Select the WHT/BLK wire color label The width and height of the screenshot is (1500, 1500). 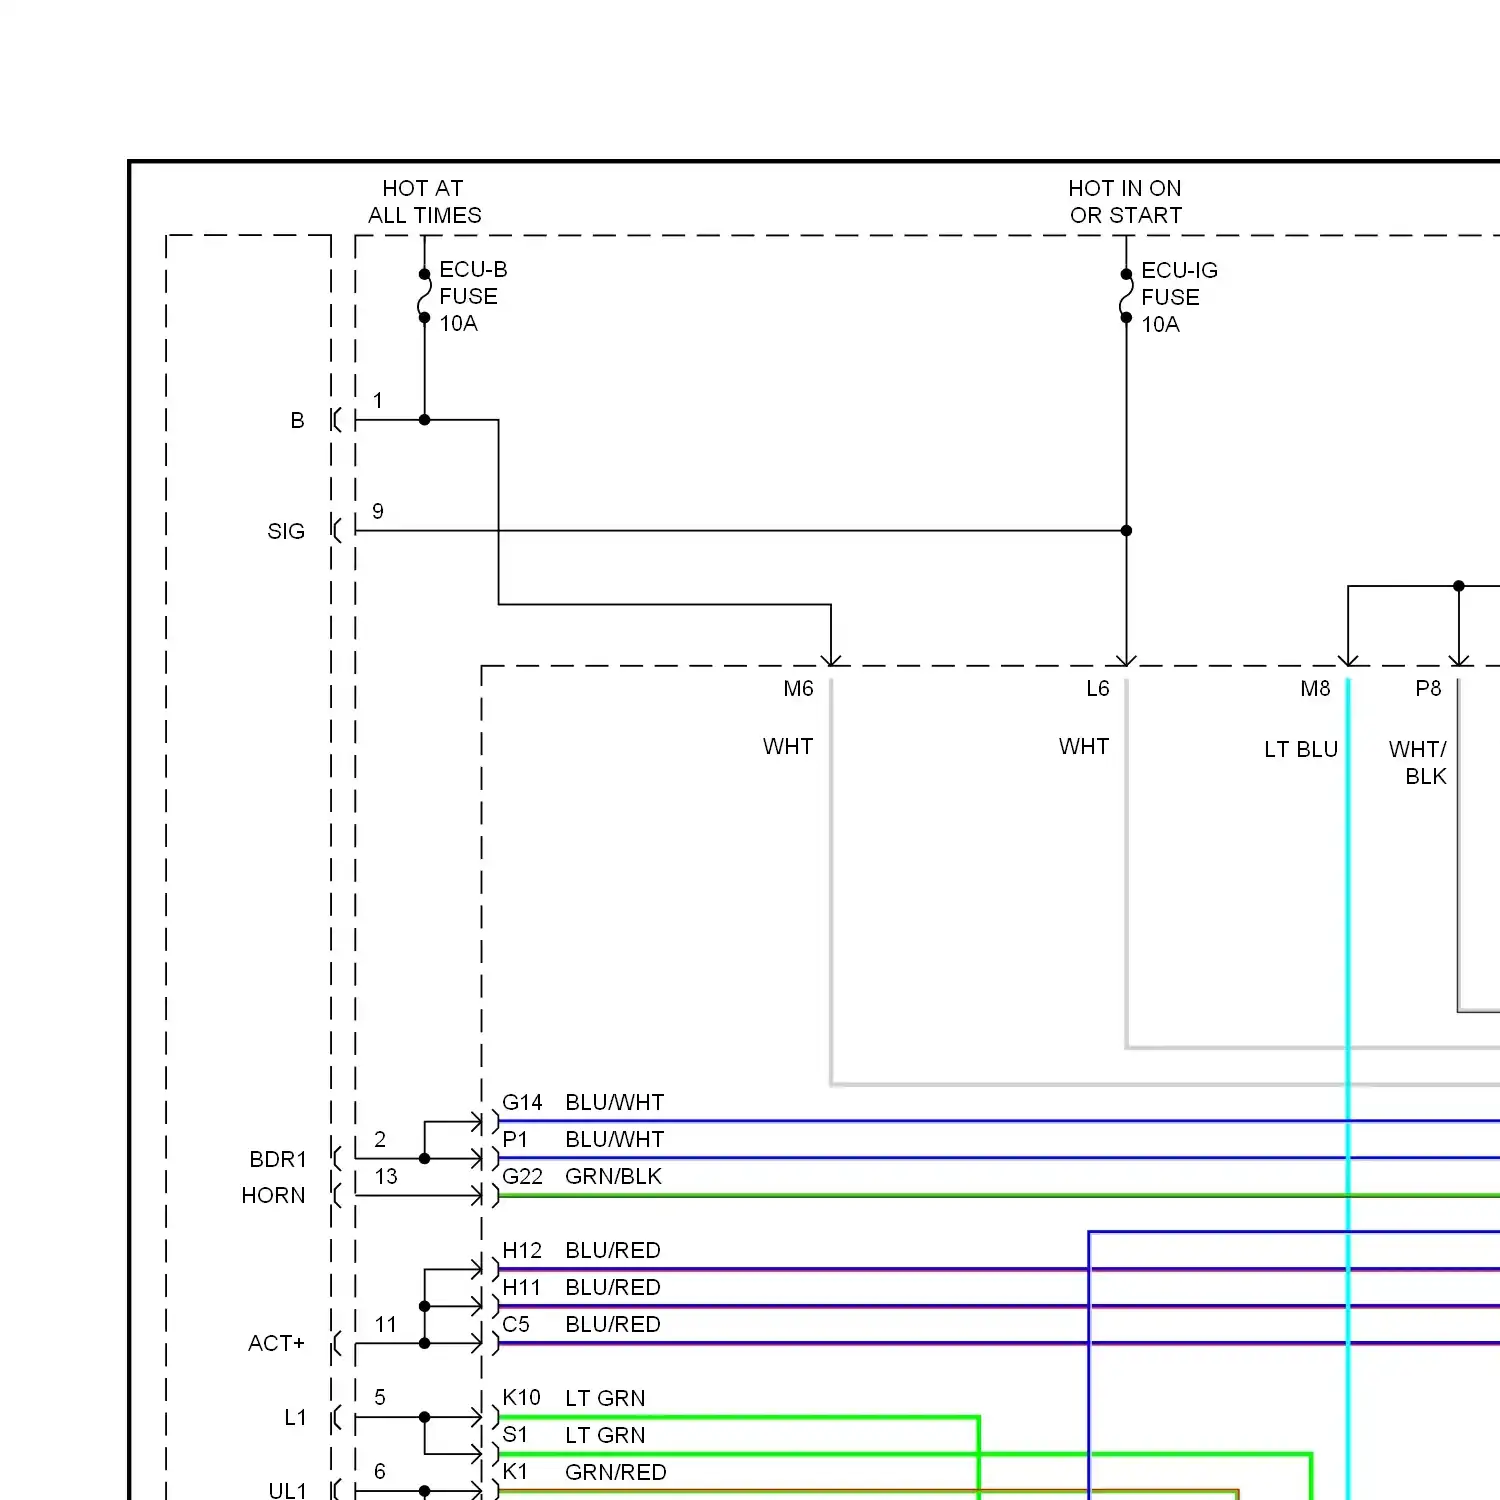(x=1417, y=763)
